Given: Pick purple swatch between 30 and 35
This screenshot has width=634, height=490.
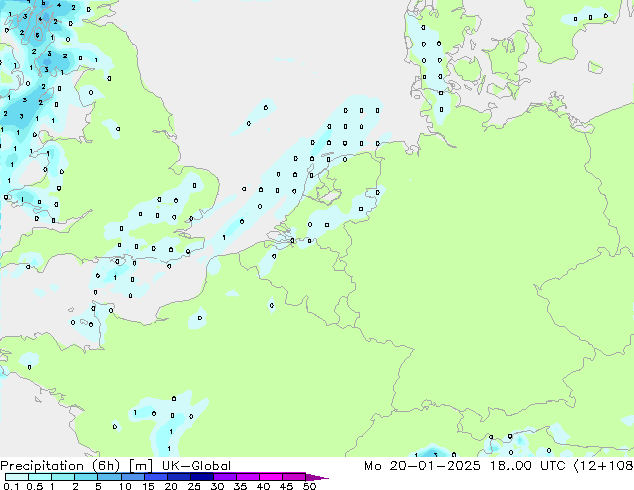Looking at the screenshot, I should click(x=224, y=477).
